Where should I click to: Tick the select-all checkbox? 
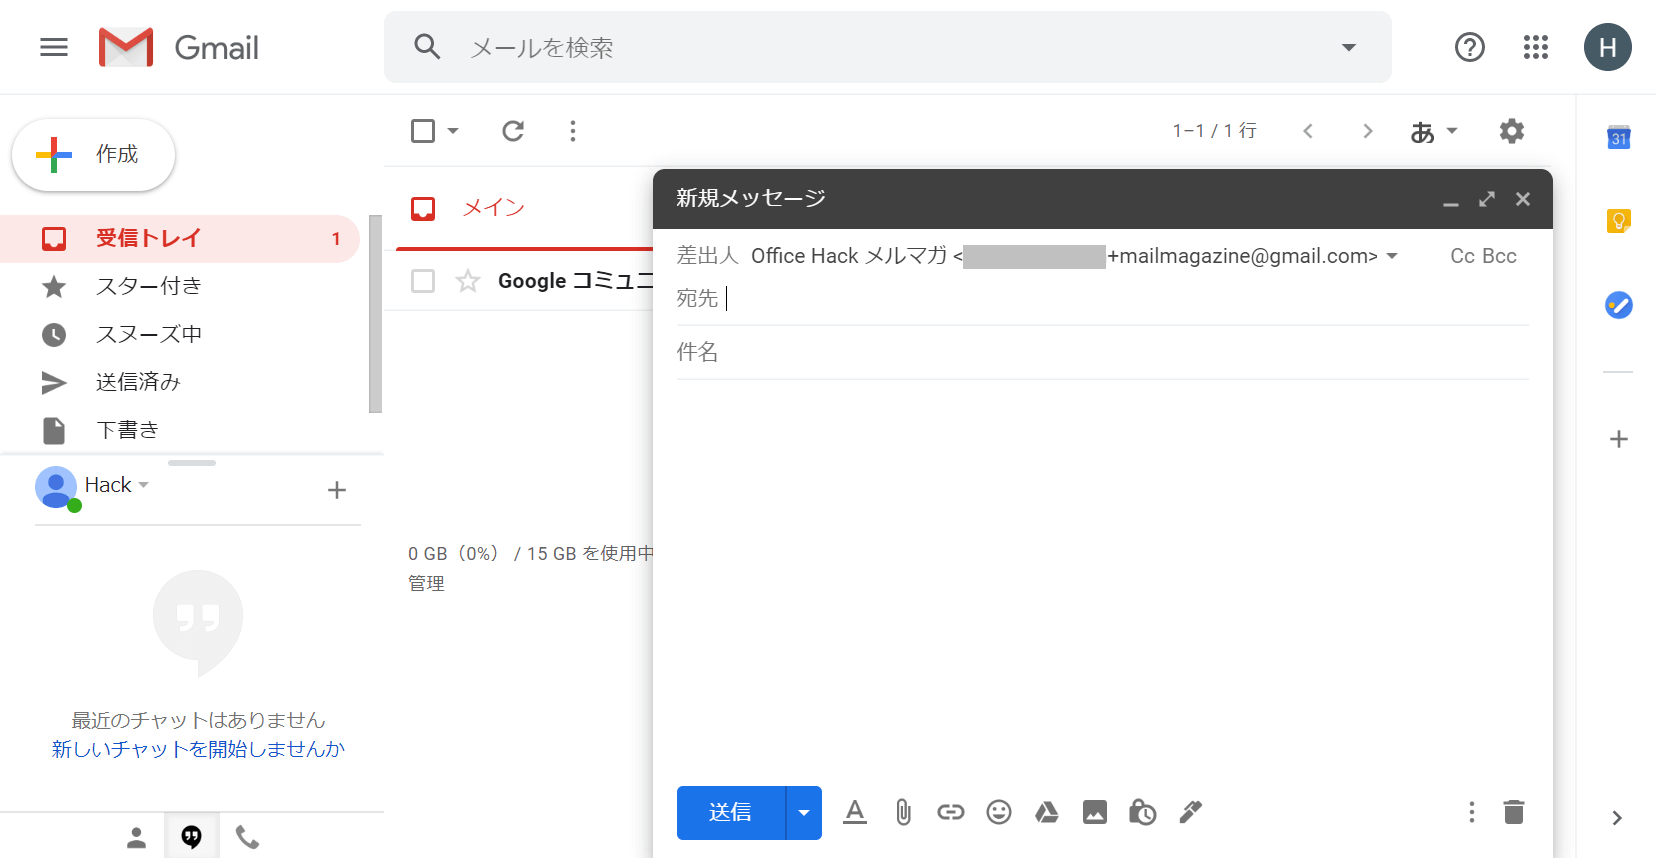click(x=423, y=131)
